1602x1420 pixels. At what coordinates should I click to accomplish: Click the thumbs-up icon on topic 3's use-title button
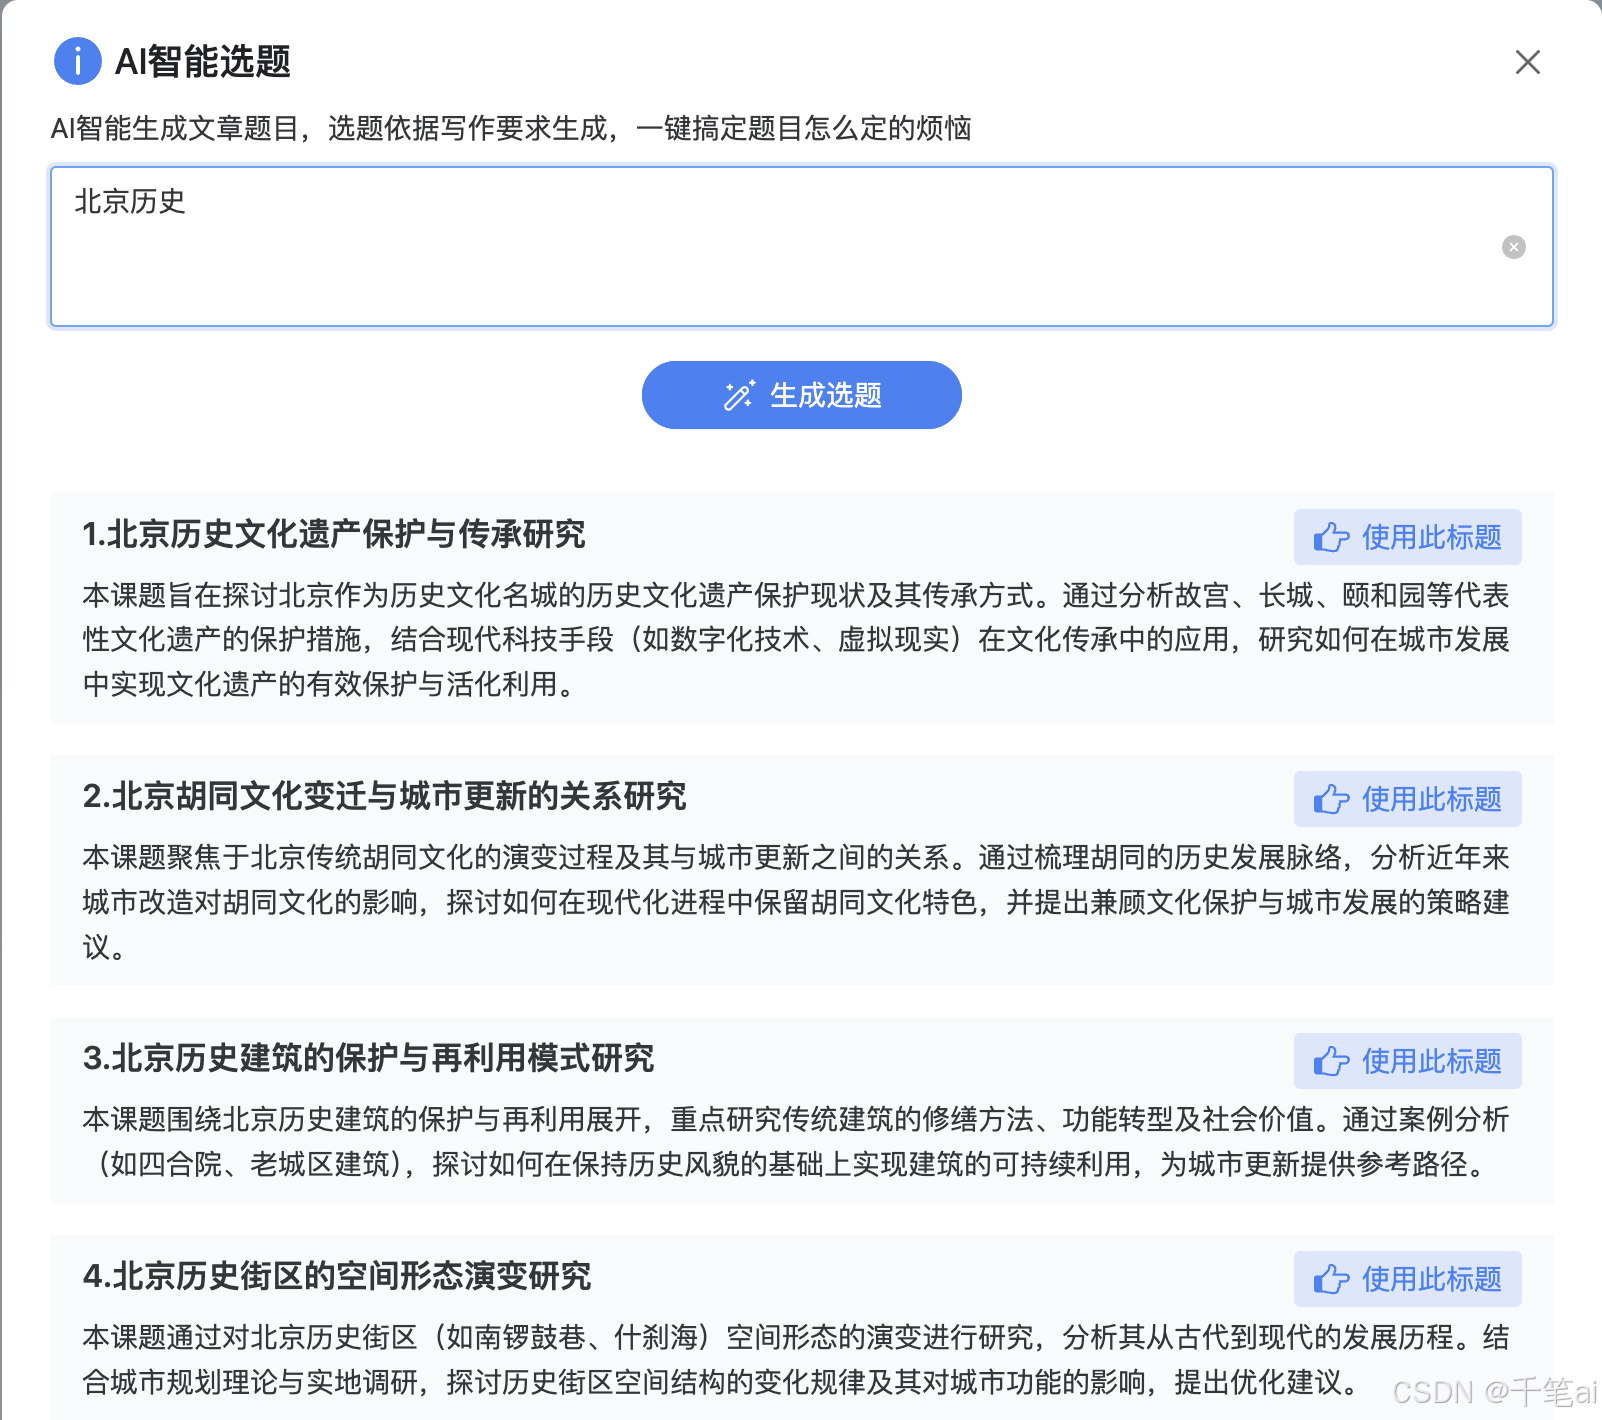(x=1330, y=1062)
